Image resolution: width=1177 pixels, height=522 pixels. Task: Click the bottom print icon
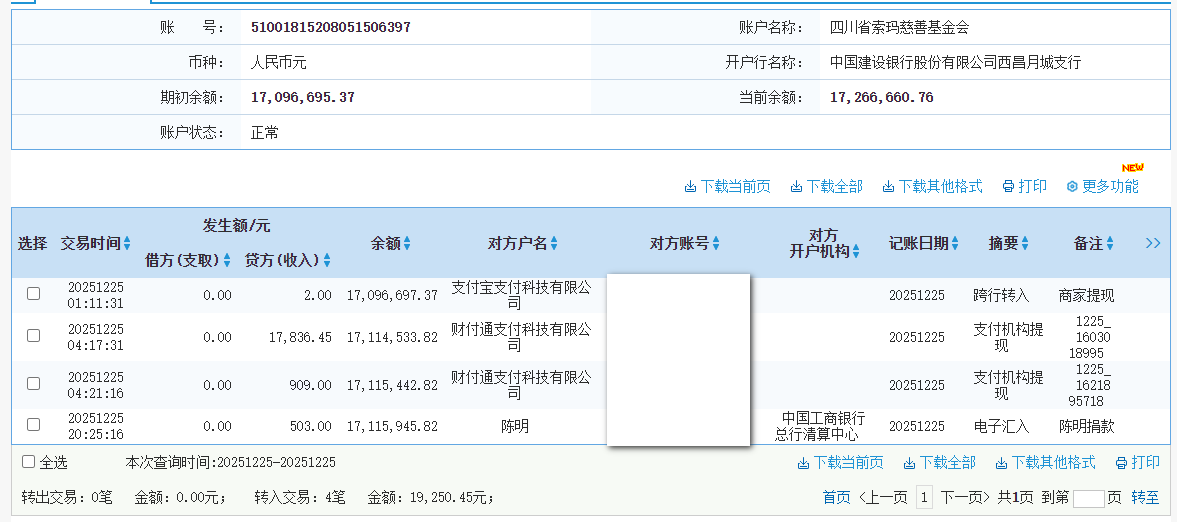click(1121, 463)
